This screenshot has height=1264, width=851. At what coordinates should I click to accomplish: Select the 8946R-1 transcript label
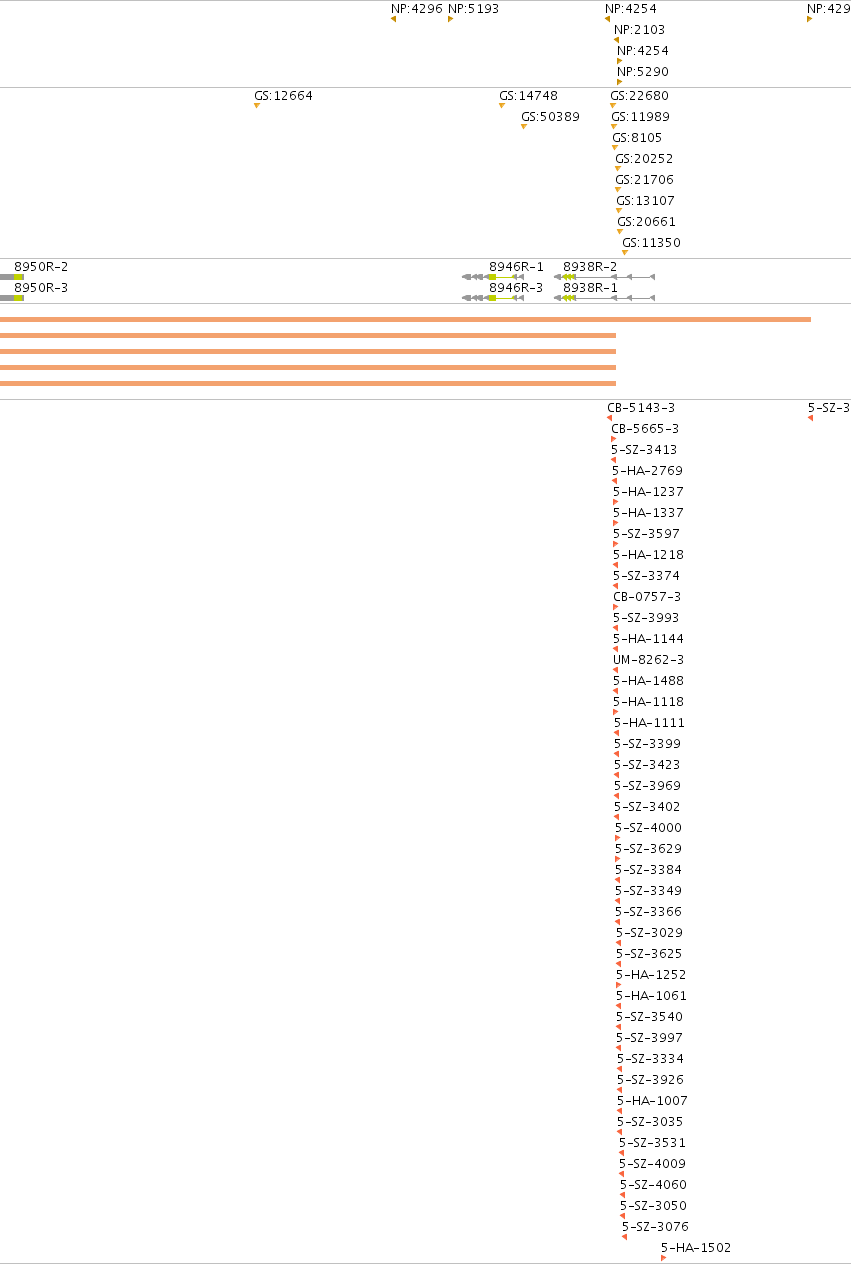pos(516,267)
